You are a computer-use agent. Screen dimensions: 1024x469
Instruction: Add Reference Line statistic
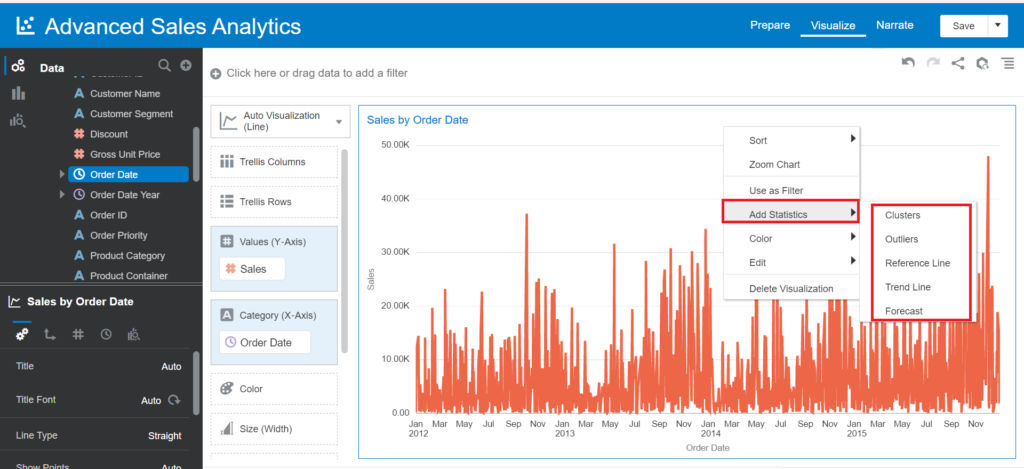[918, 263]
